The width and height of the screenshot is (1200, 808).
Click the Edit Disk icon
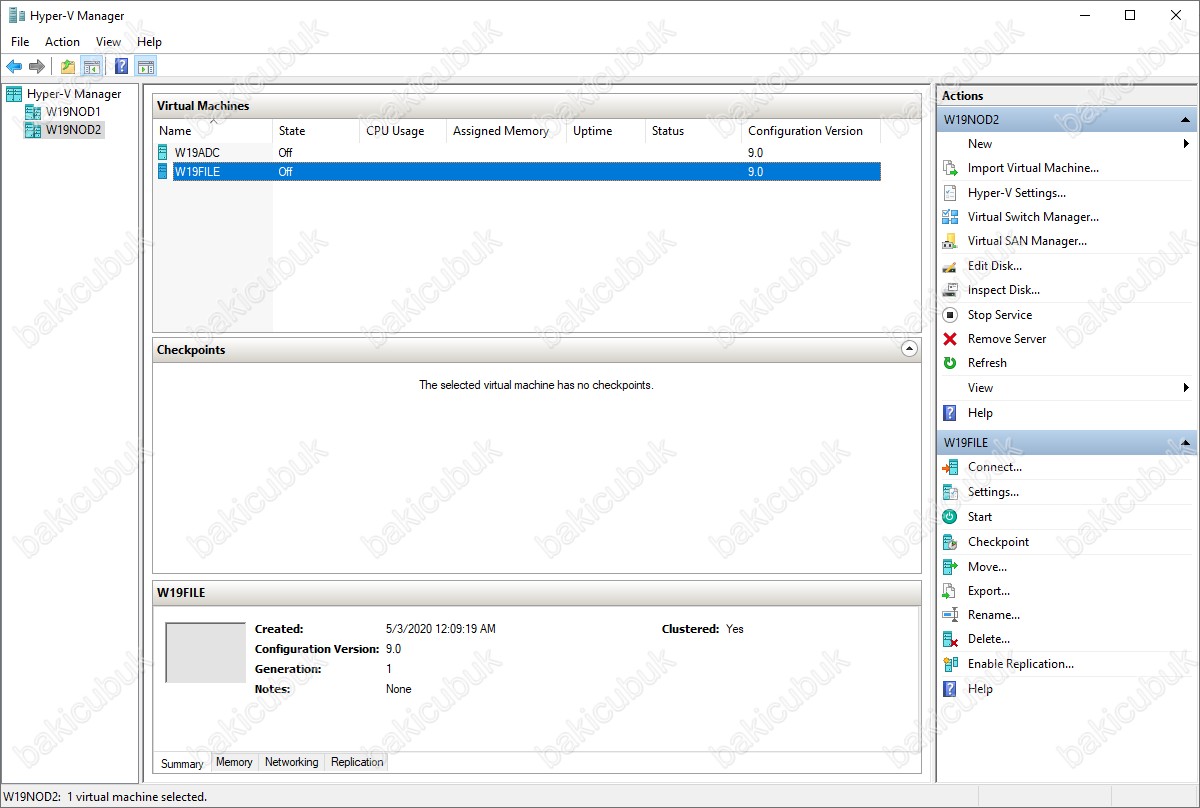coord(950,266)
